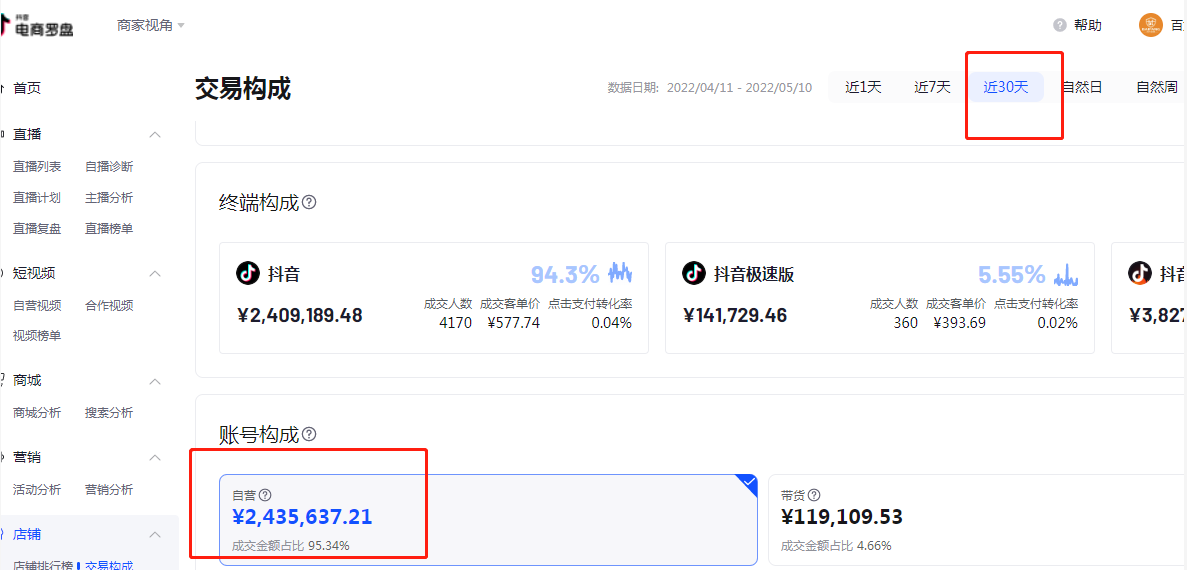Viewport: 1187px width, 570px height.
Task: Click the 抖音 trend sparkline chart icon
Action: (620, 273)
